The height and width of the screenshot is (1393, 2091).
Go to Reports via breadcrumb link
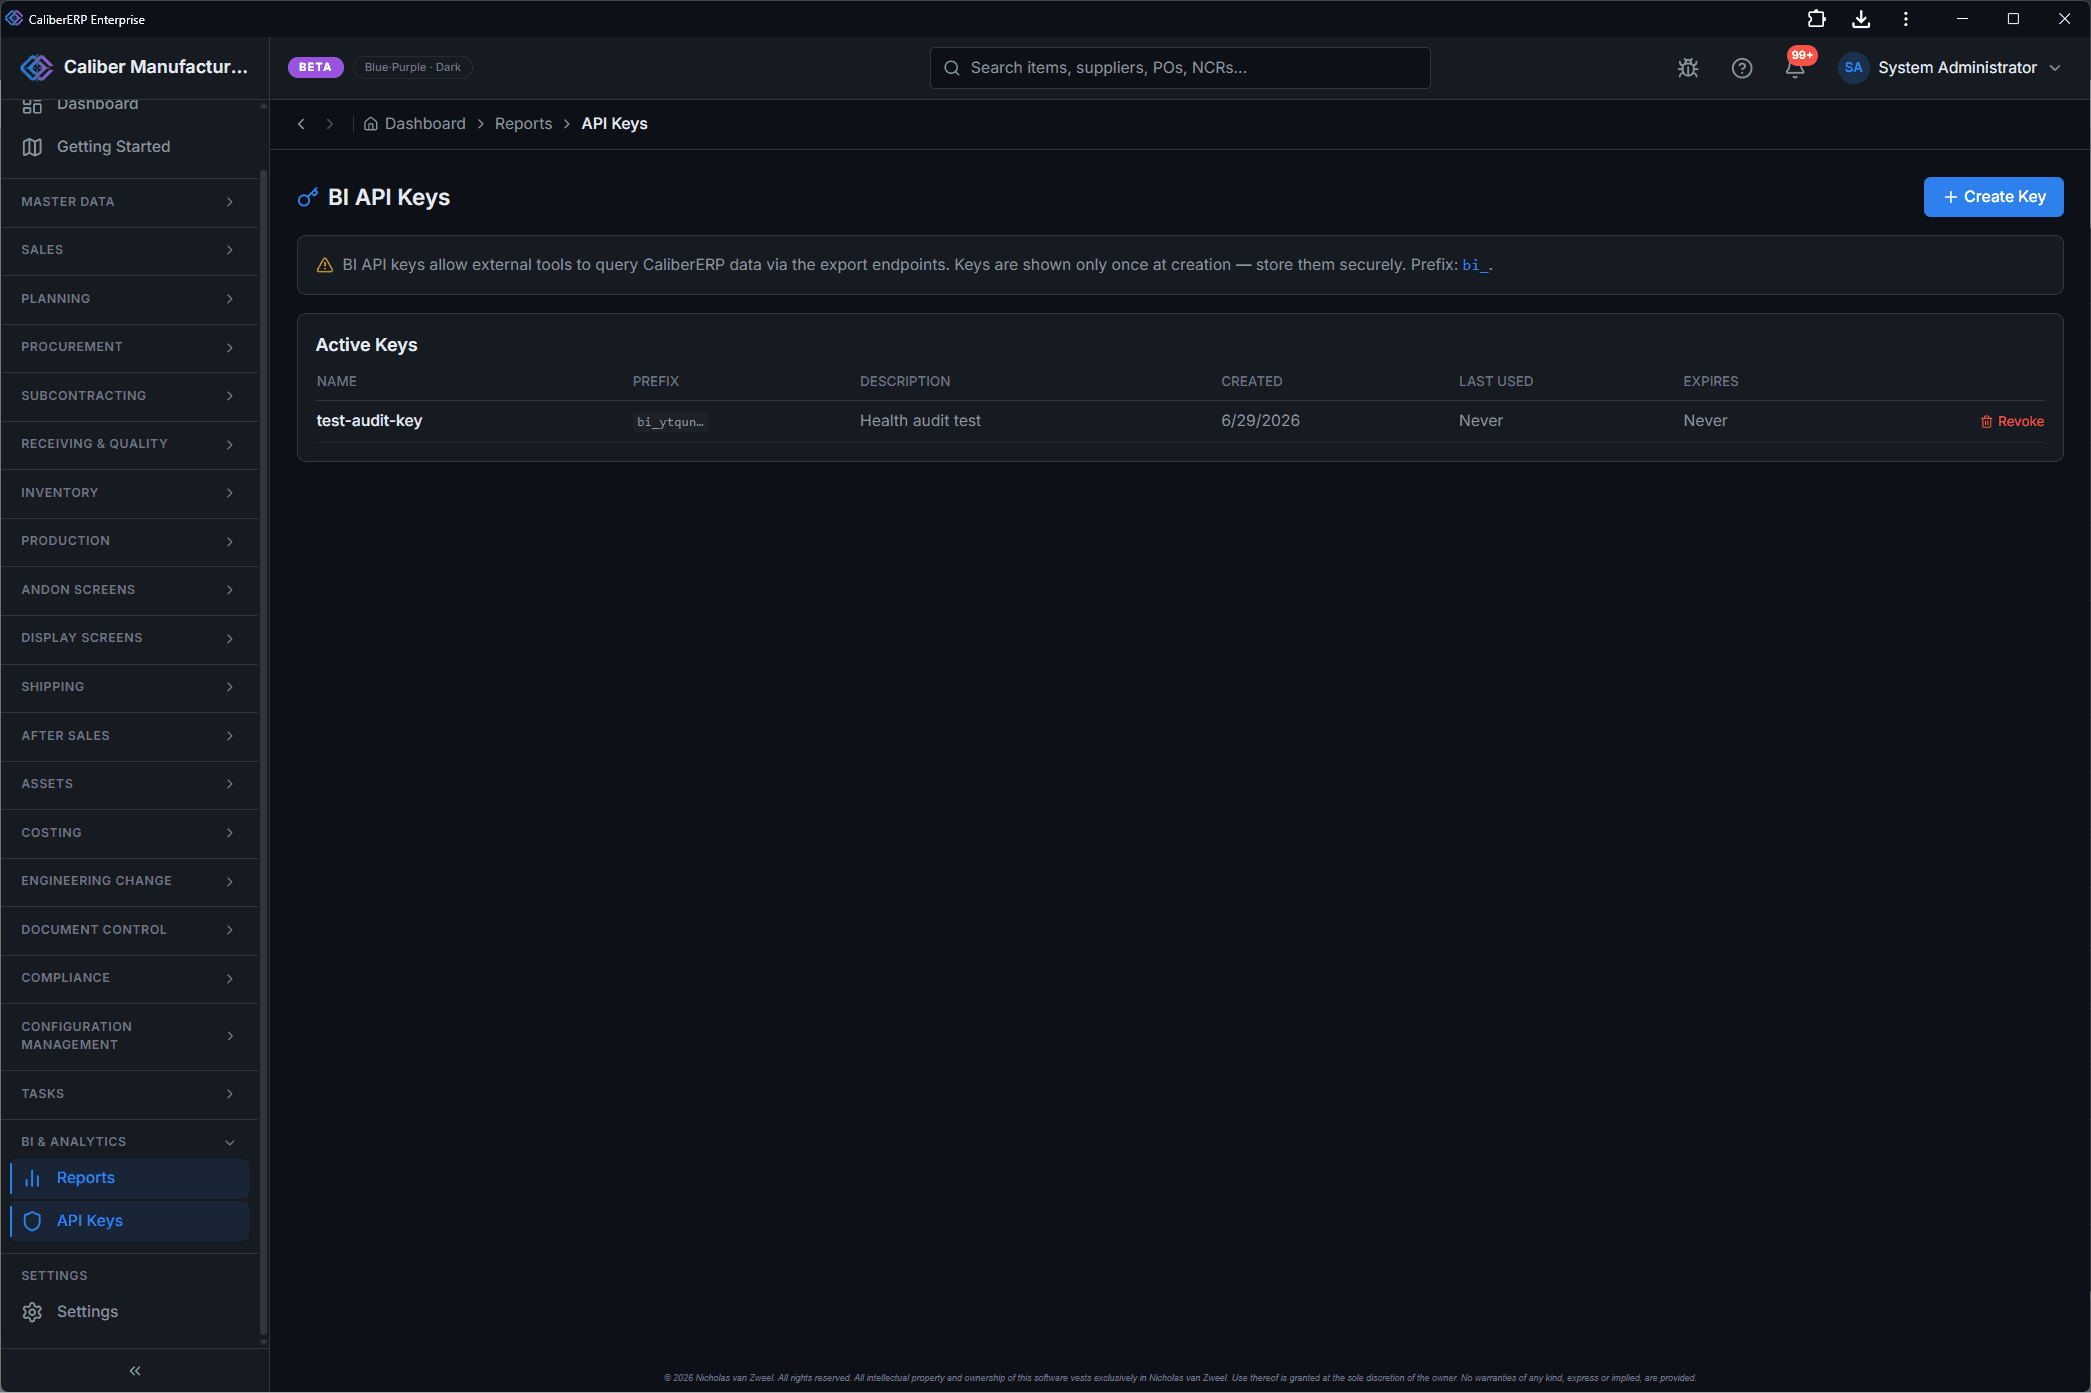523,124
